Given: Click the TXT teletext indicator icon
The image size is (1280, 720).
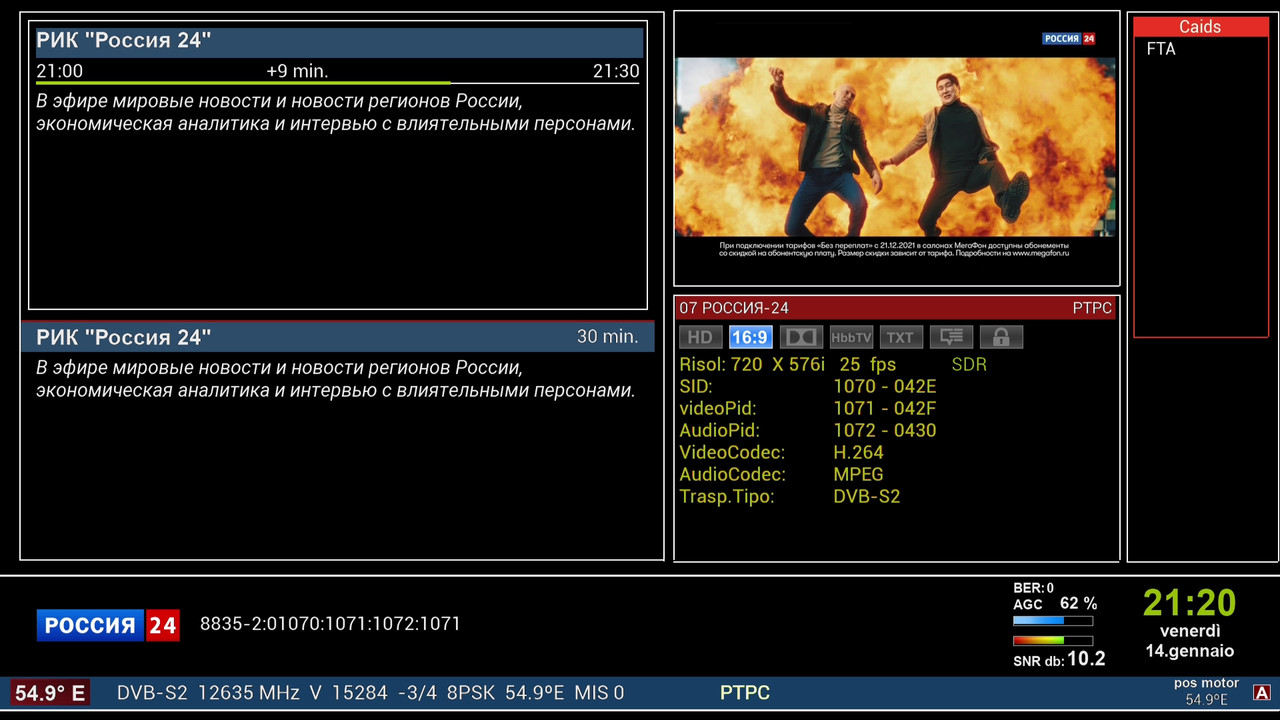Looking at the screenshot, I should pos(901,337).
